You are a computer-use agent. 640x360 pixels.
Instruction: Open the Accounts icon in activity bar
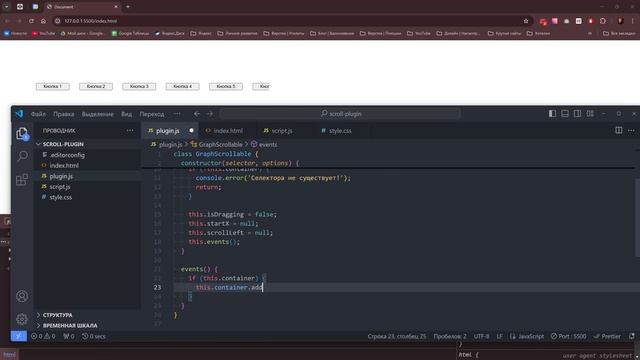(22, 296)
